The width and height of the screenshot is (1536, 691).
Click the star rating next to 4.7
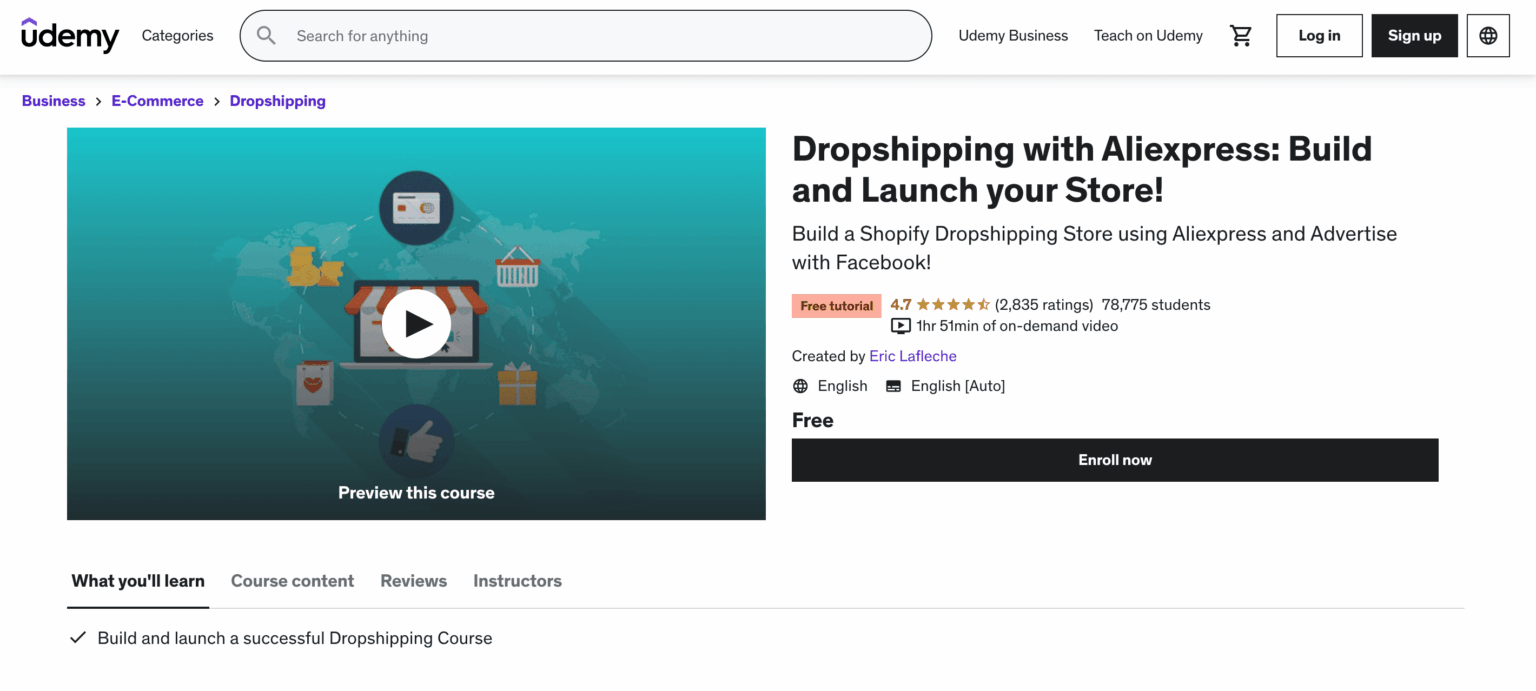coord(952,305)
